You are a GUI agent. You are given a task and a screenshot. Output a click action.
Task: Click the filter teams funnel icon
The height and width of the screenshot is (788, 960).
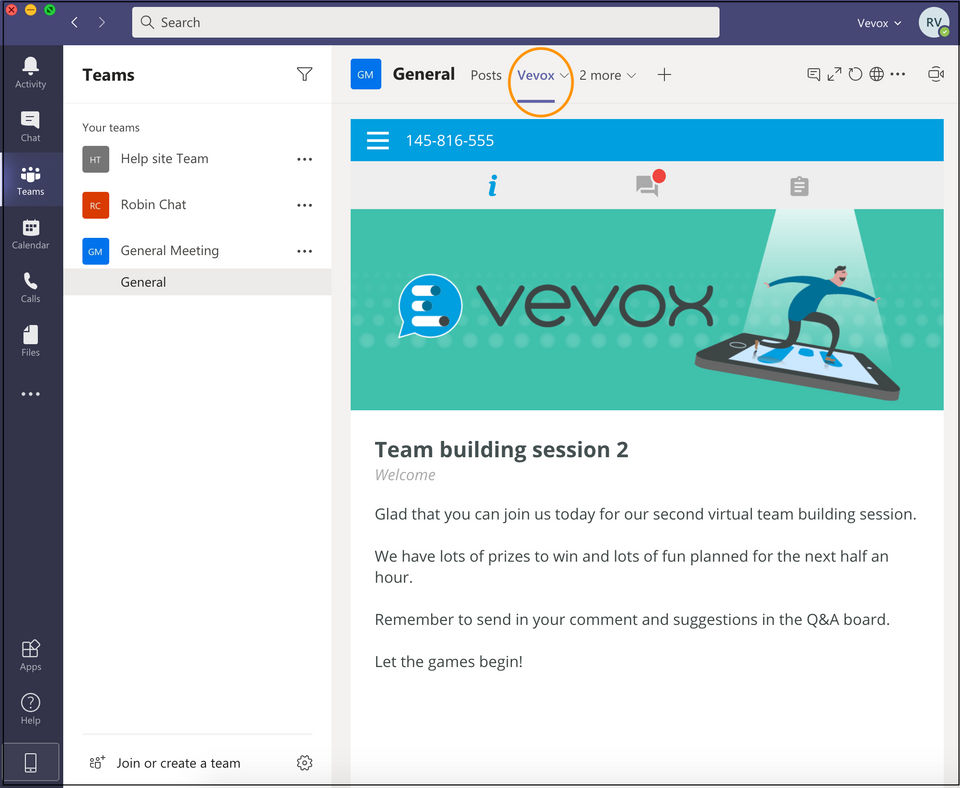(x=304, y=74)
